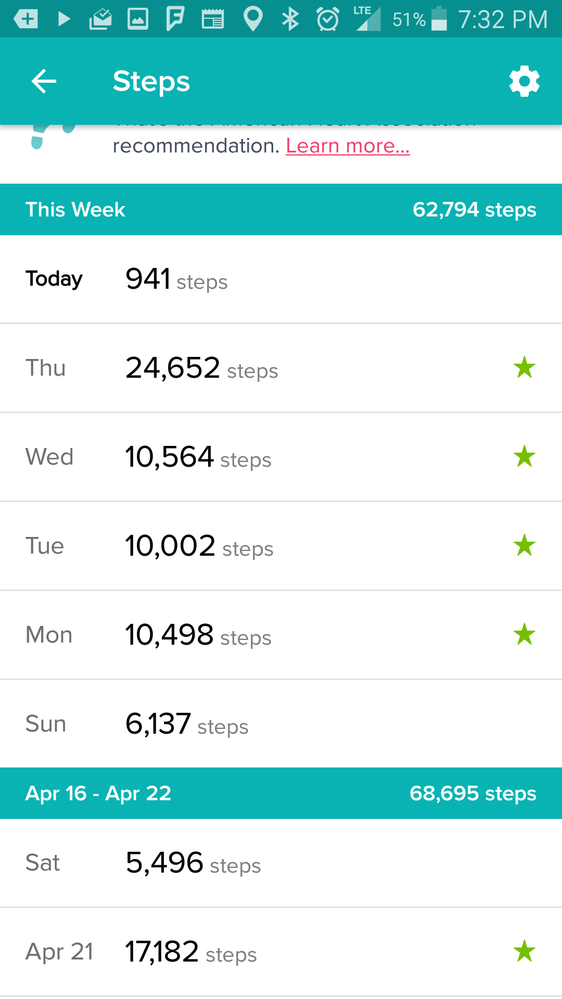Open the Learn more link

[x=347, y=146]
